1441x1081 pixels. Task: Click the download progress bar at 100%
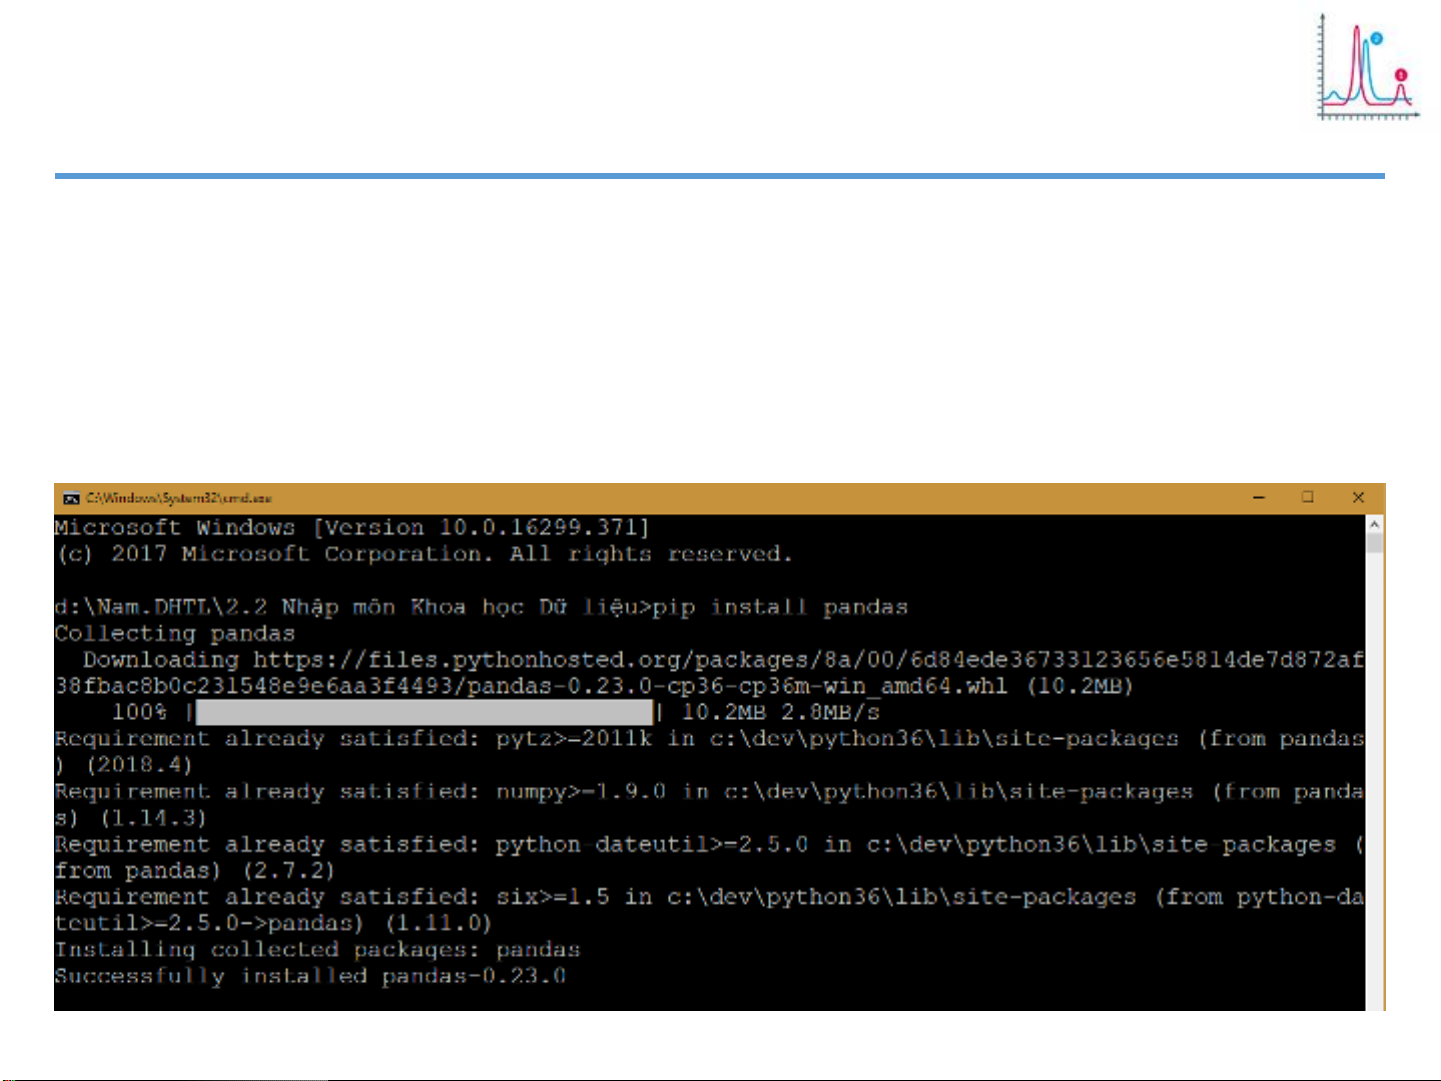tap(425, 712)
